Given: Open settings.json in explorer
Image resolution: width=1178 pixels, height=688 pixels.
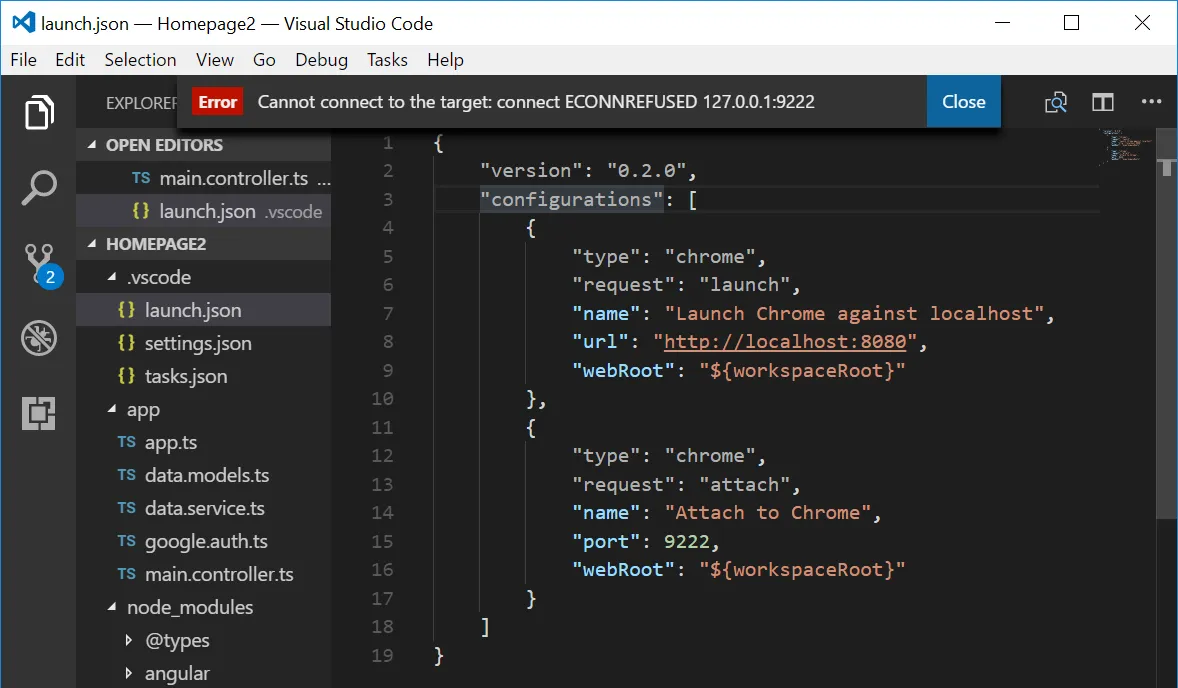Looking at the screenshot, I should click(204, 343).
